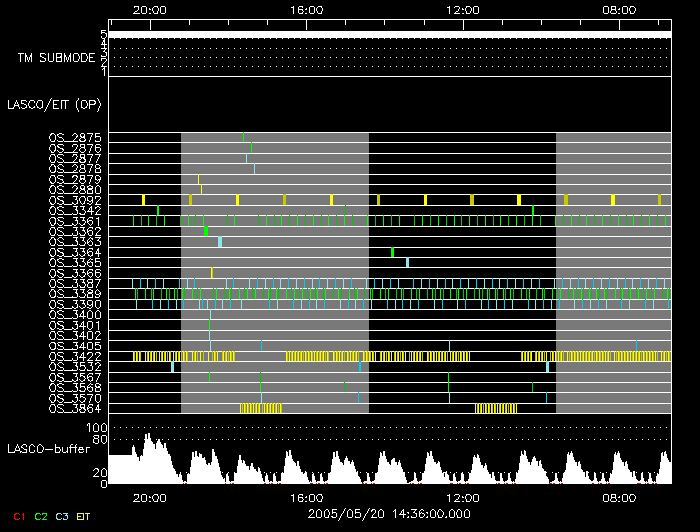Click the blue C3 legend label

(x=62, y=516)
